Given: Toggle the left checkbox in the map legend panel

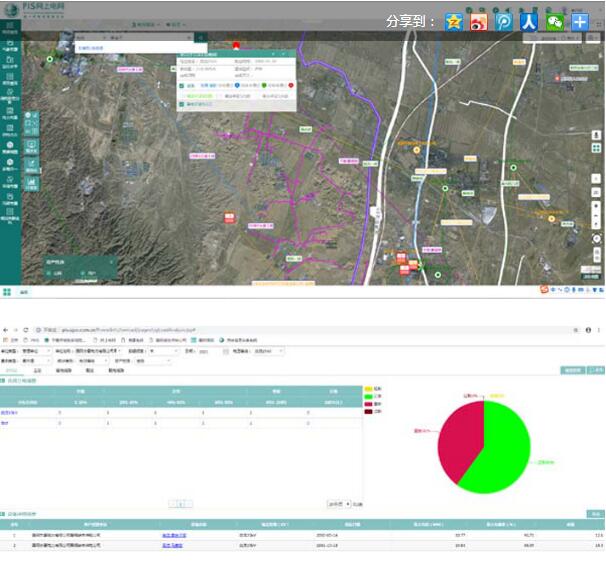Looking at the screenshot, I should coord(47,271).
